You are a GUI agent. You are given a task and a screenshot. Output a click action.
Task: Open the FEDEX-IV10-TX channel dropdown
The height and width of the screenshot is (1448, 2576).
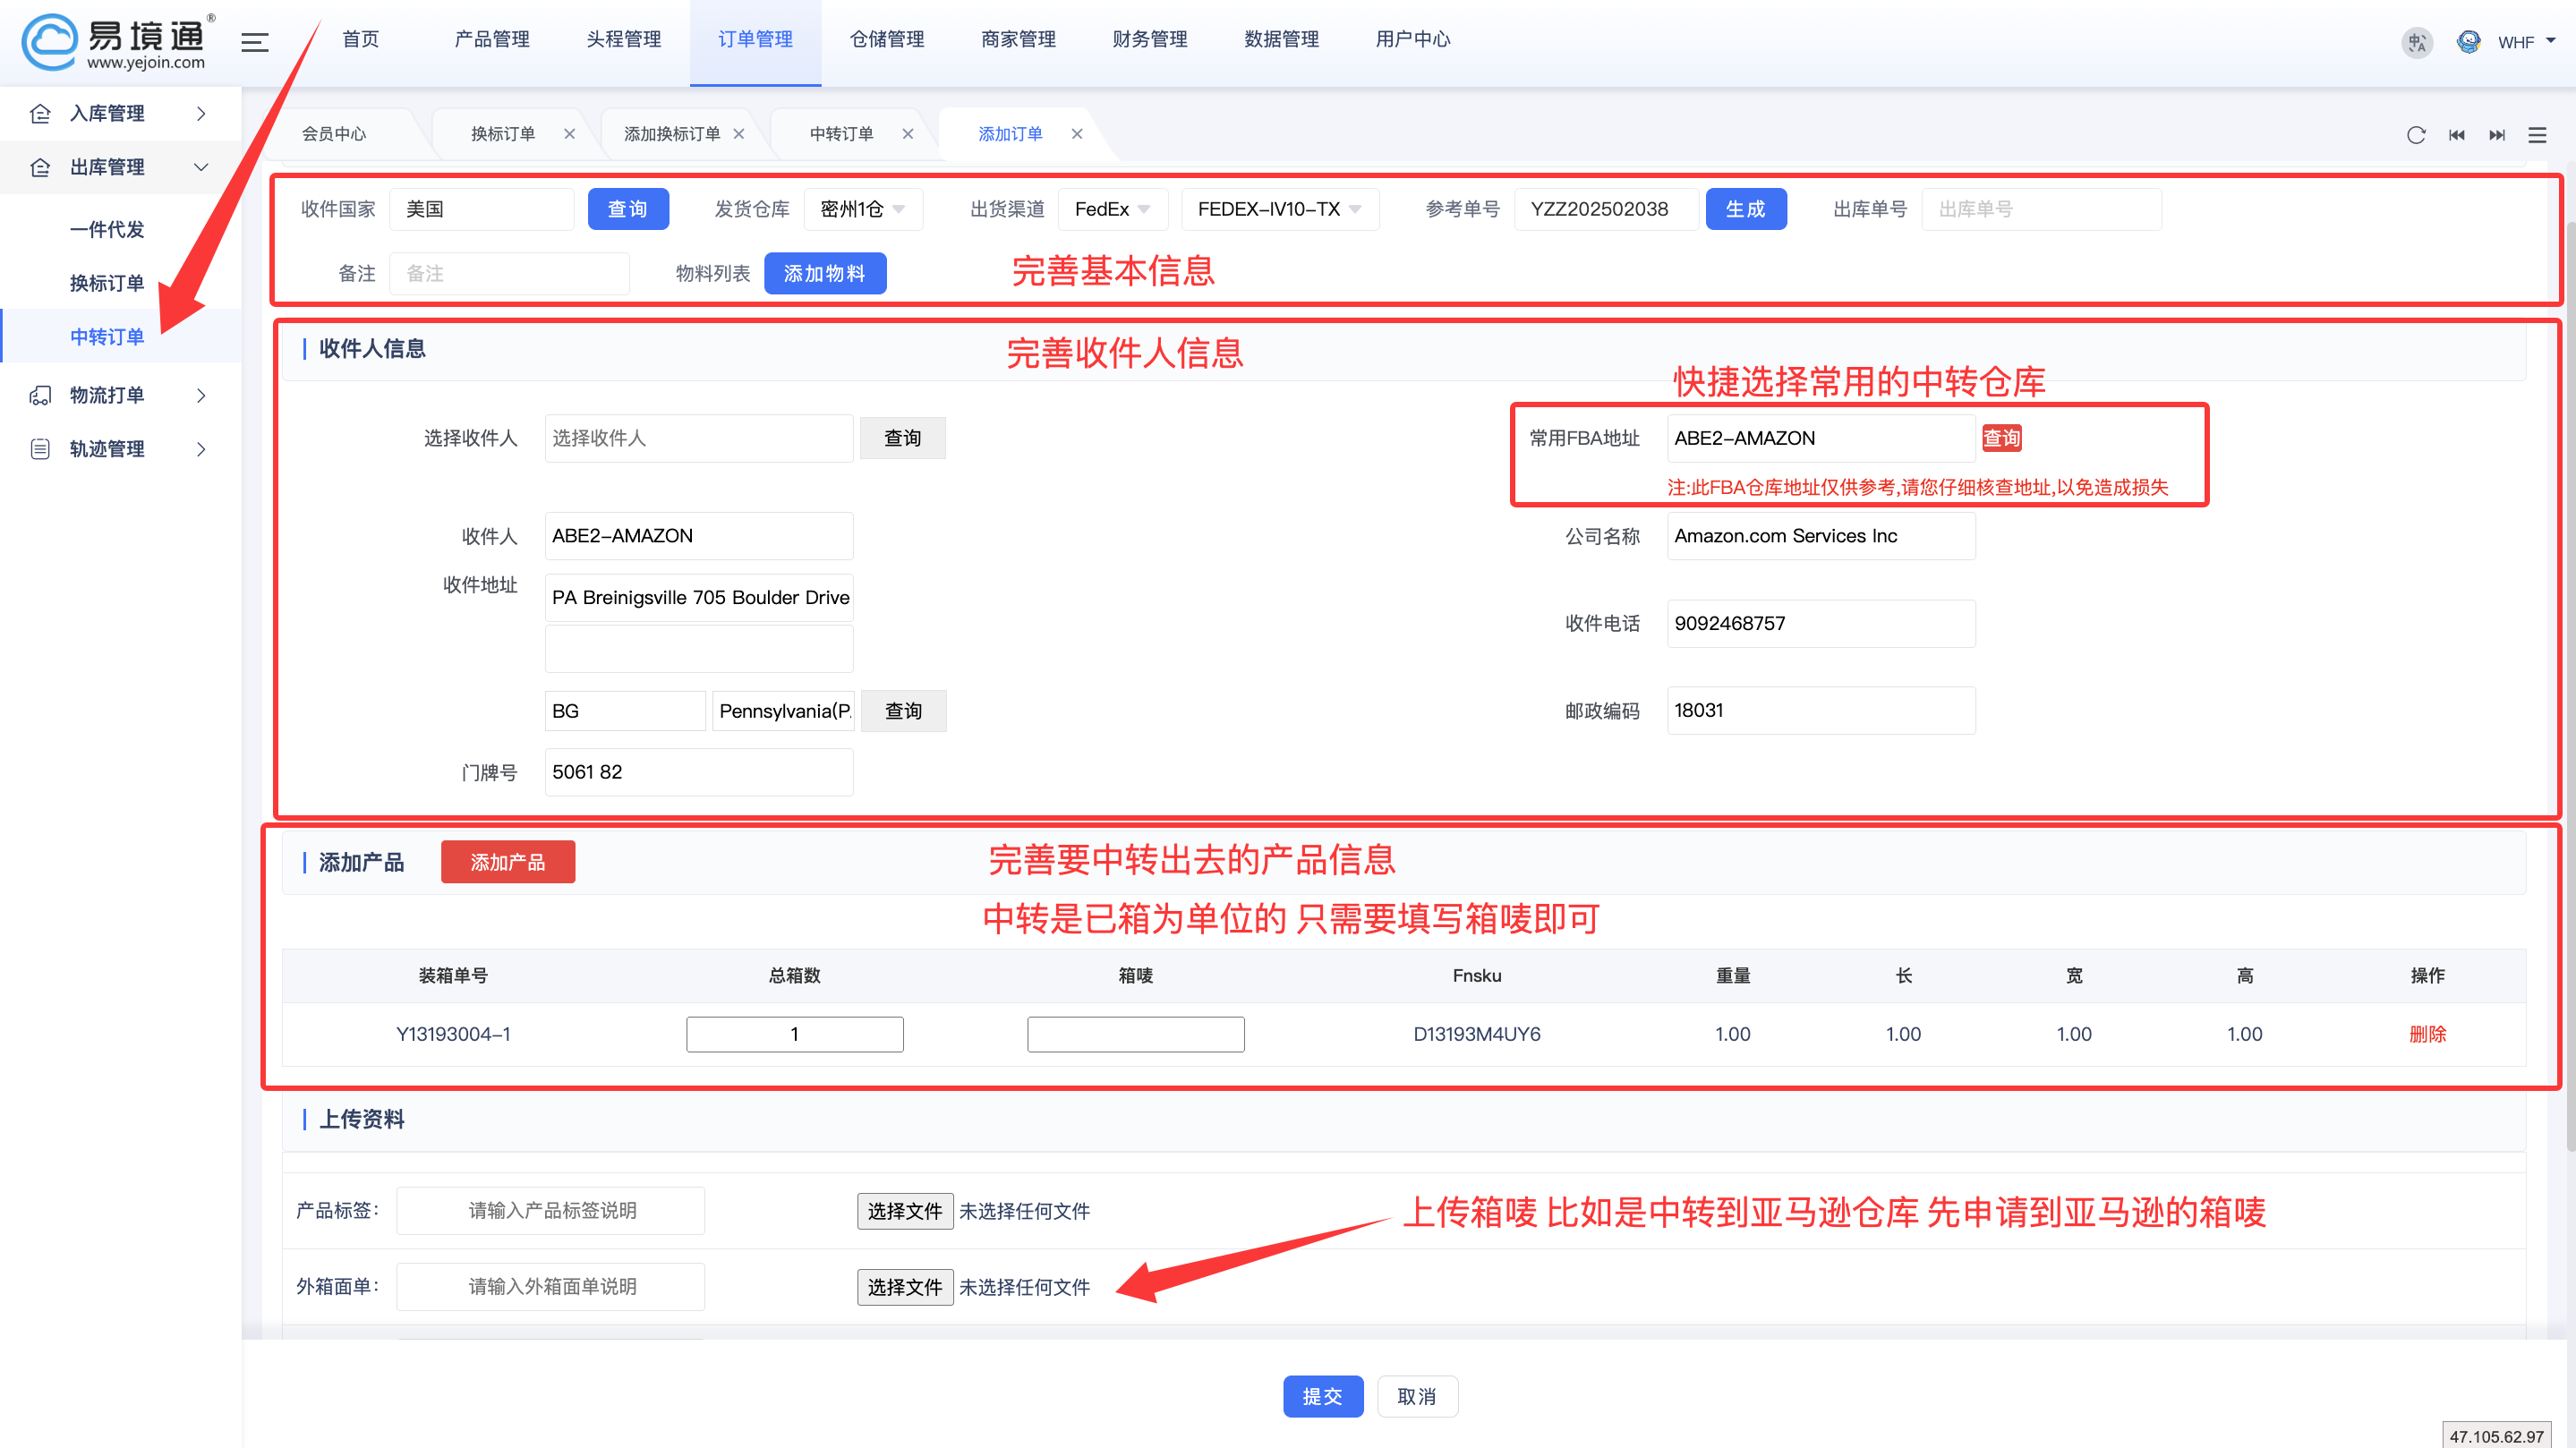pyautogui.click(x=1279, y=209)
